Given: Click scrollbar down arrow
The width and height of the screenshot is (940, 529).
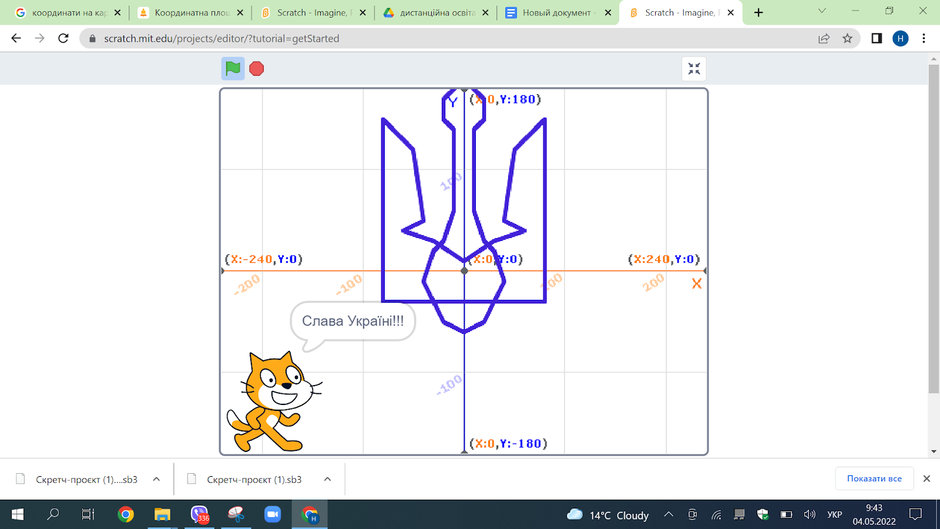Looking at the screenshot, I should pos(933,452).
